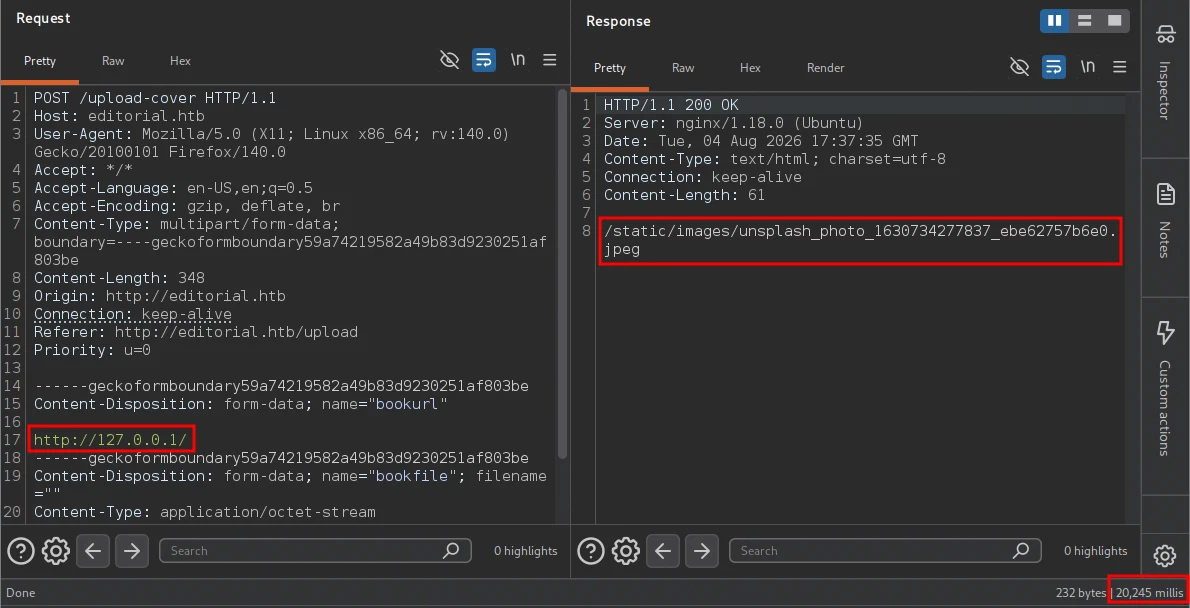Click the Date response header

click(x=761, y=141)
